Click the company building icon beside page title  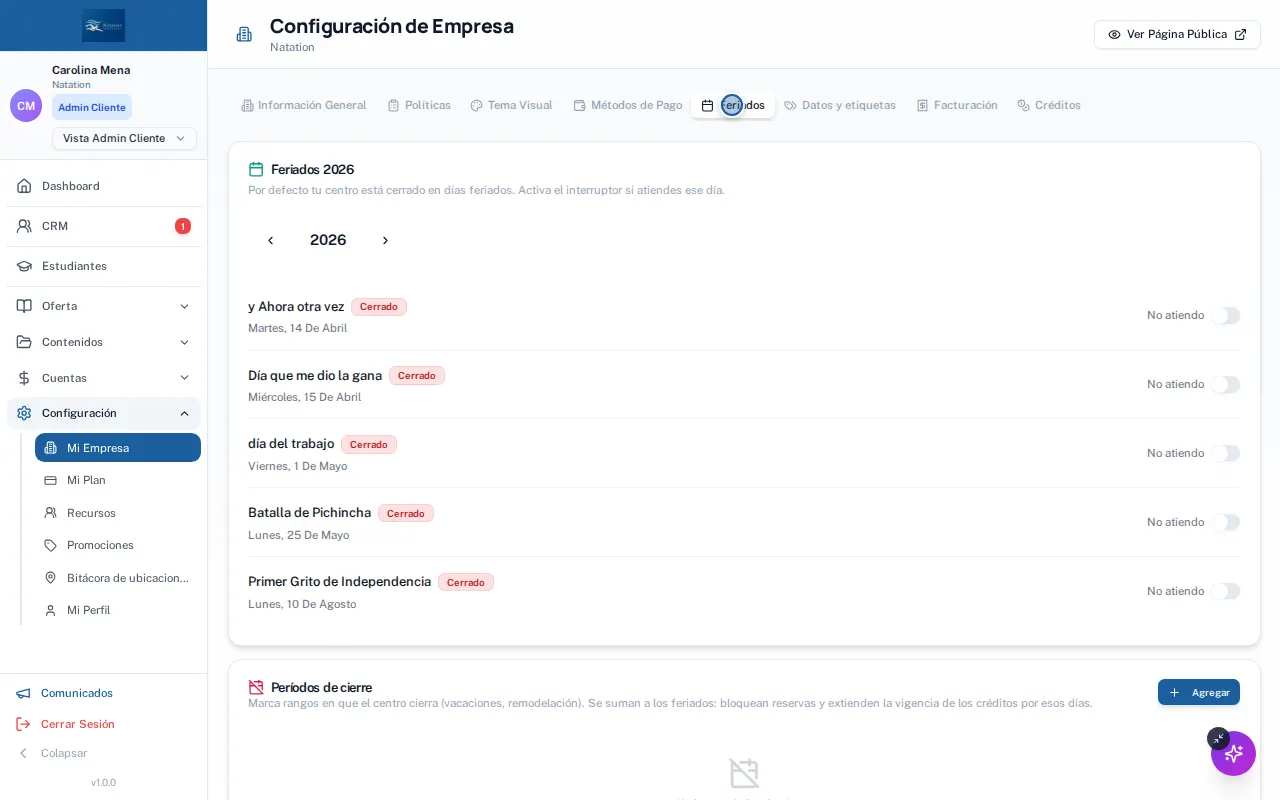pos(244,34)
